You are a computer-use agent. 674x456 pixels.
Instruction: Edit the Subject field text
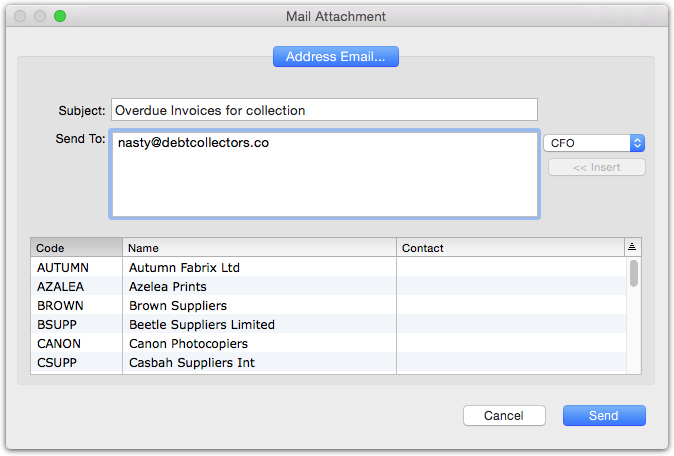tap(324, 110)
